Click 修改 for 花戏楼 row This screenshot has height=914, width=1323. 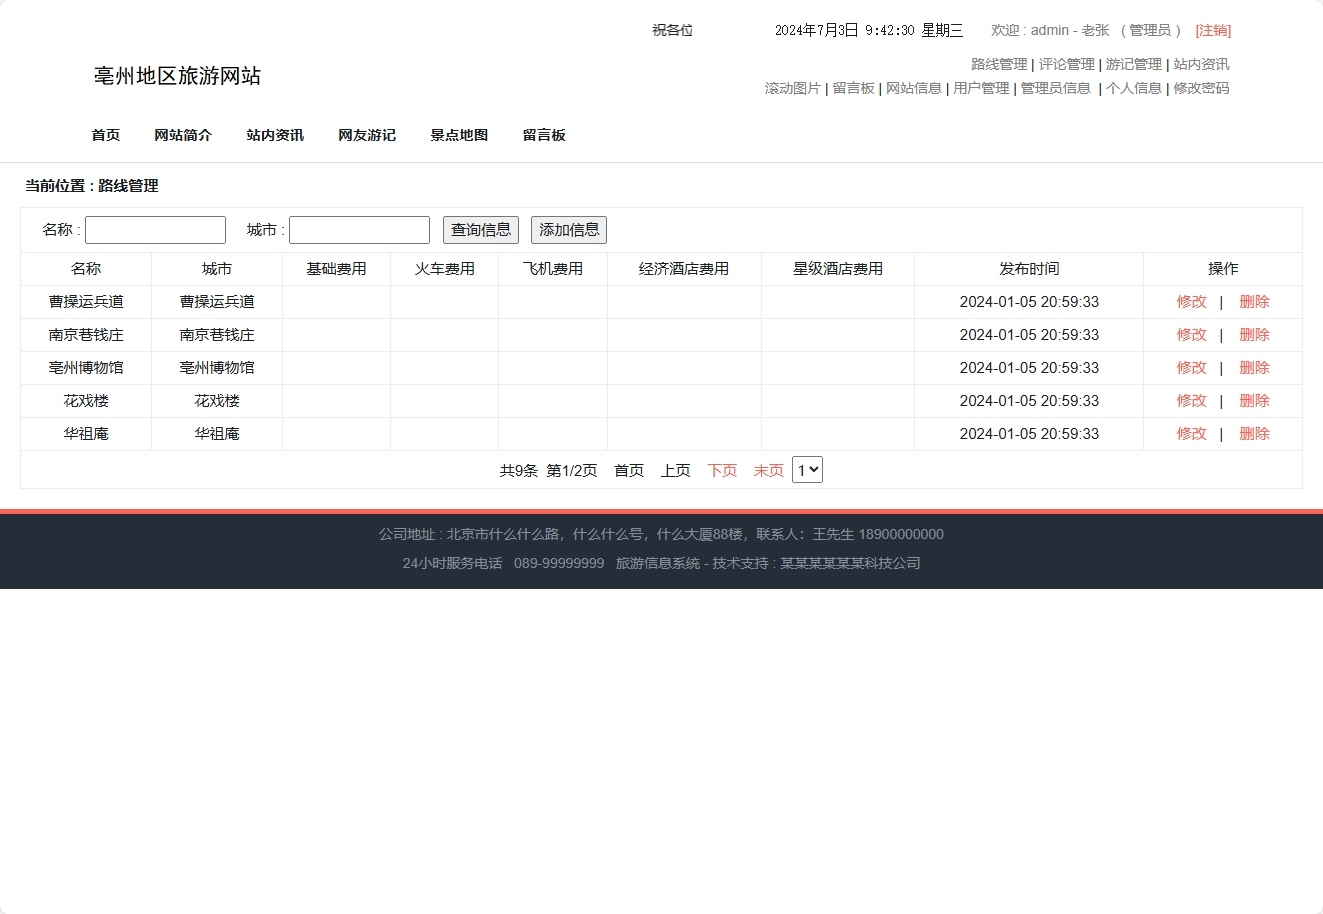click(x=1192, y=401)
